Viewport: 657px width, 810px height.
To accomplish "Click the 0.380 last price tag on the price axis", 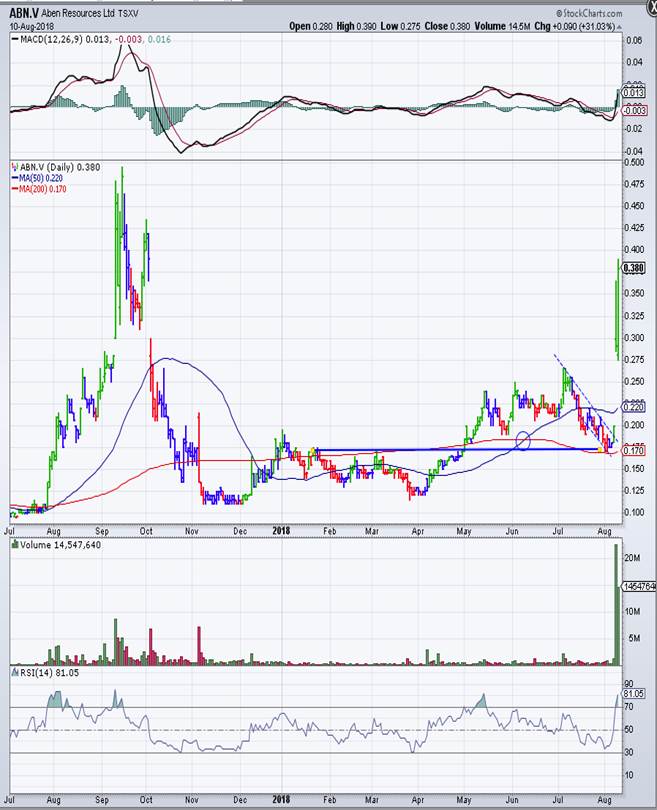I will tap(634, 268).
